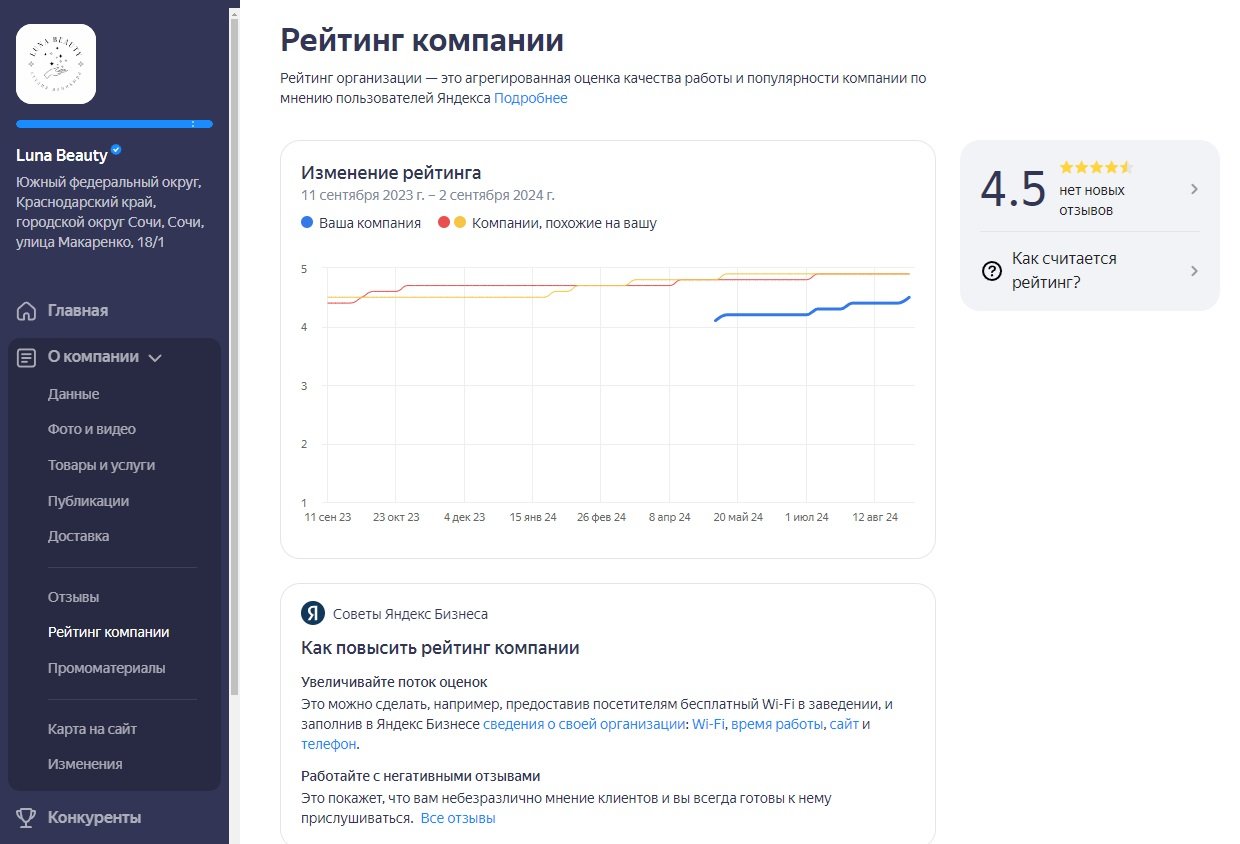Click the 11 сен 23 axis label
Viewport: 1240px width, 844px height.
(x=328, y=517)
